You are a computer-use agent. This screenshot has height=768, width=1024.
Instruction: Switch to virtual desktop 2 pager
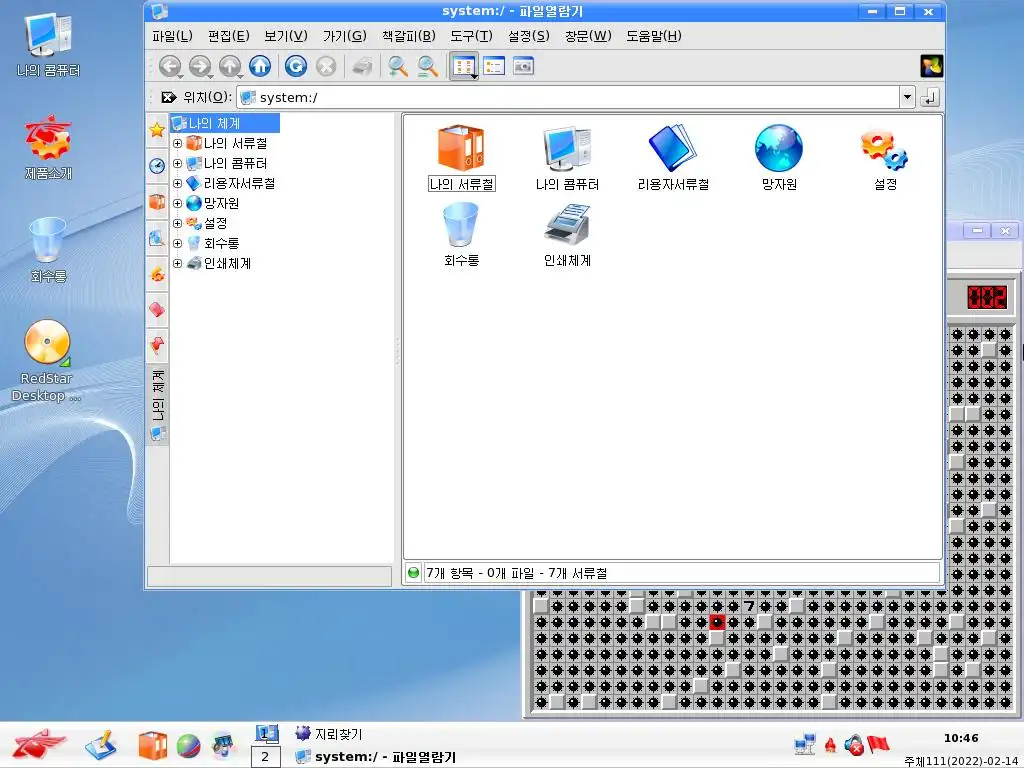(x=265, y=757)
